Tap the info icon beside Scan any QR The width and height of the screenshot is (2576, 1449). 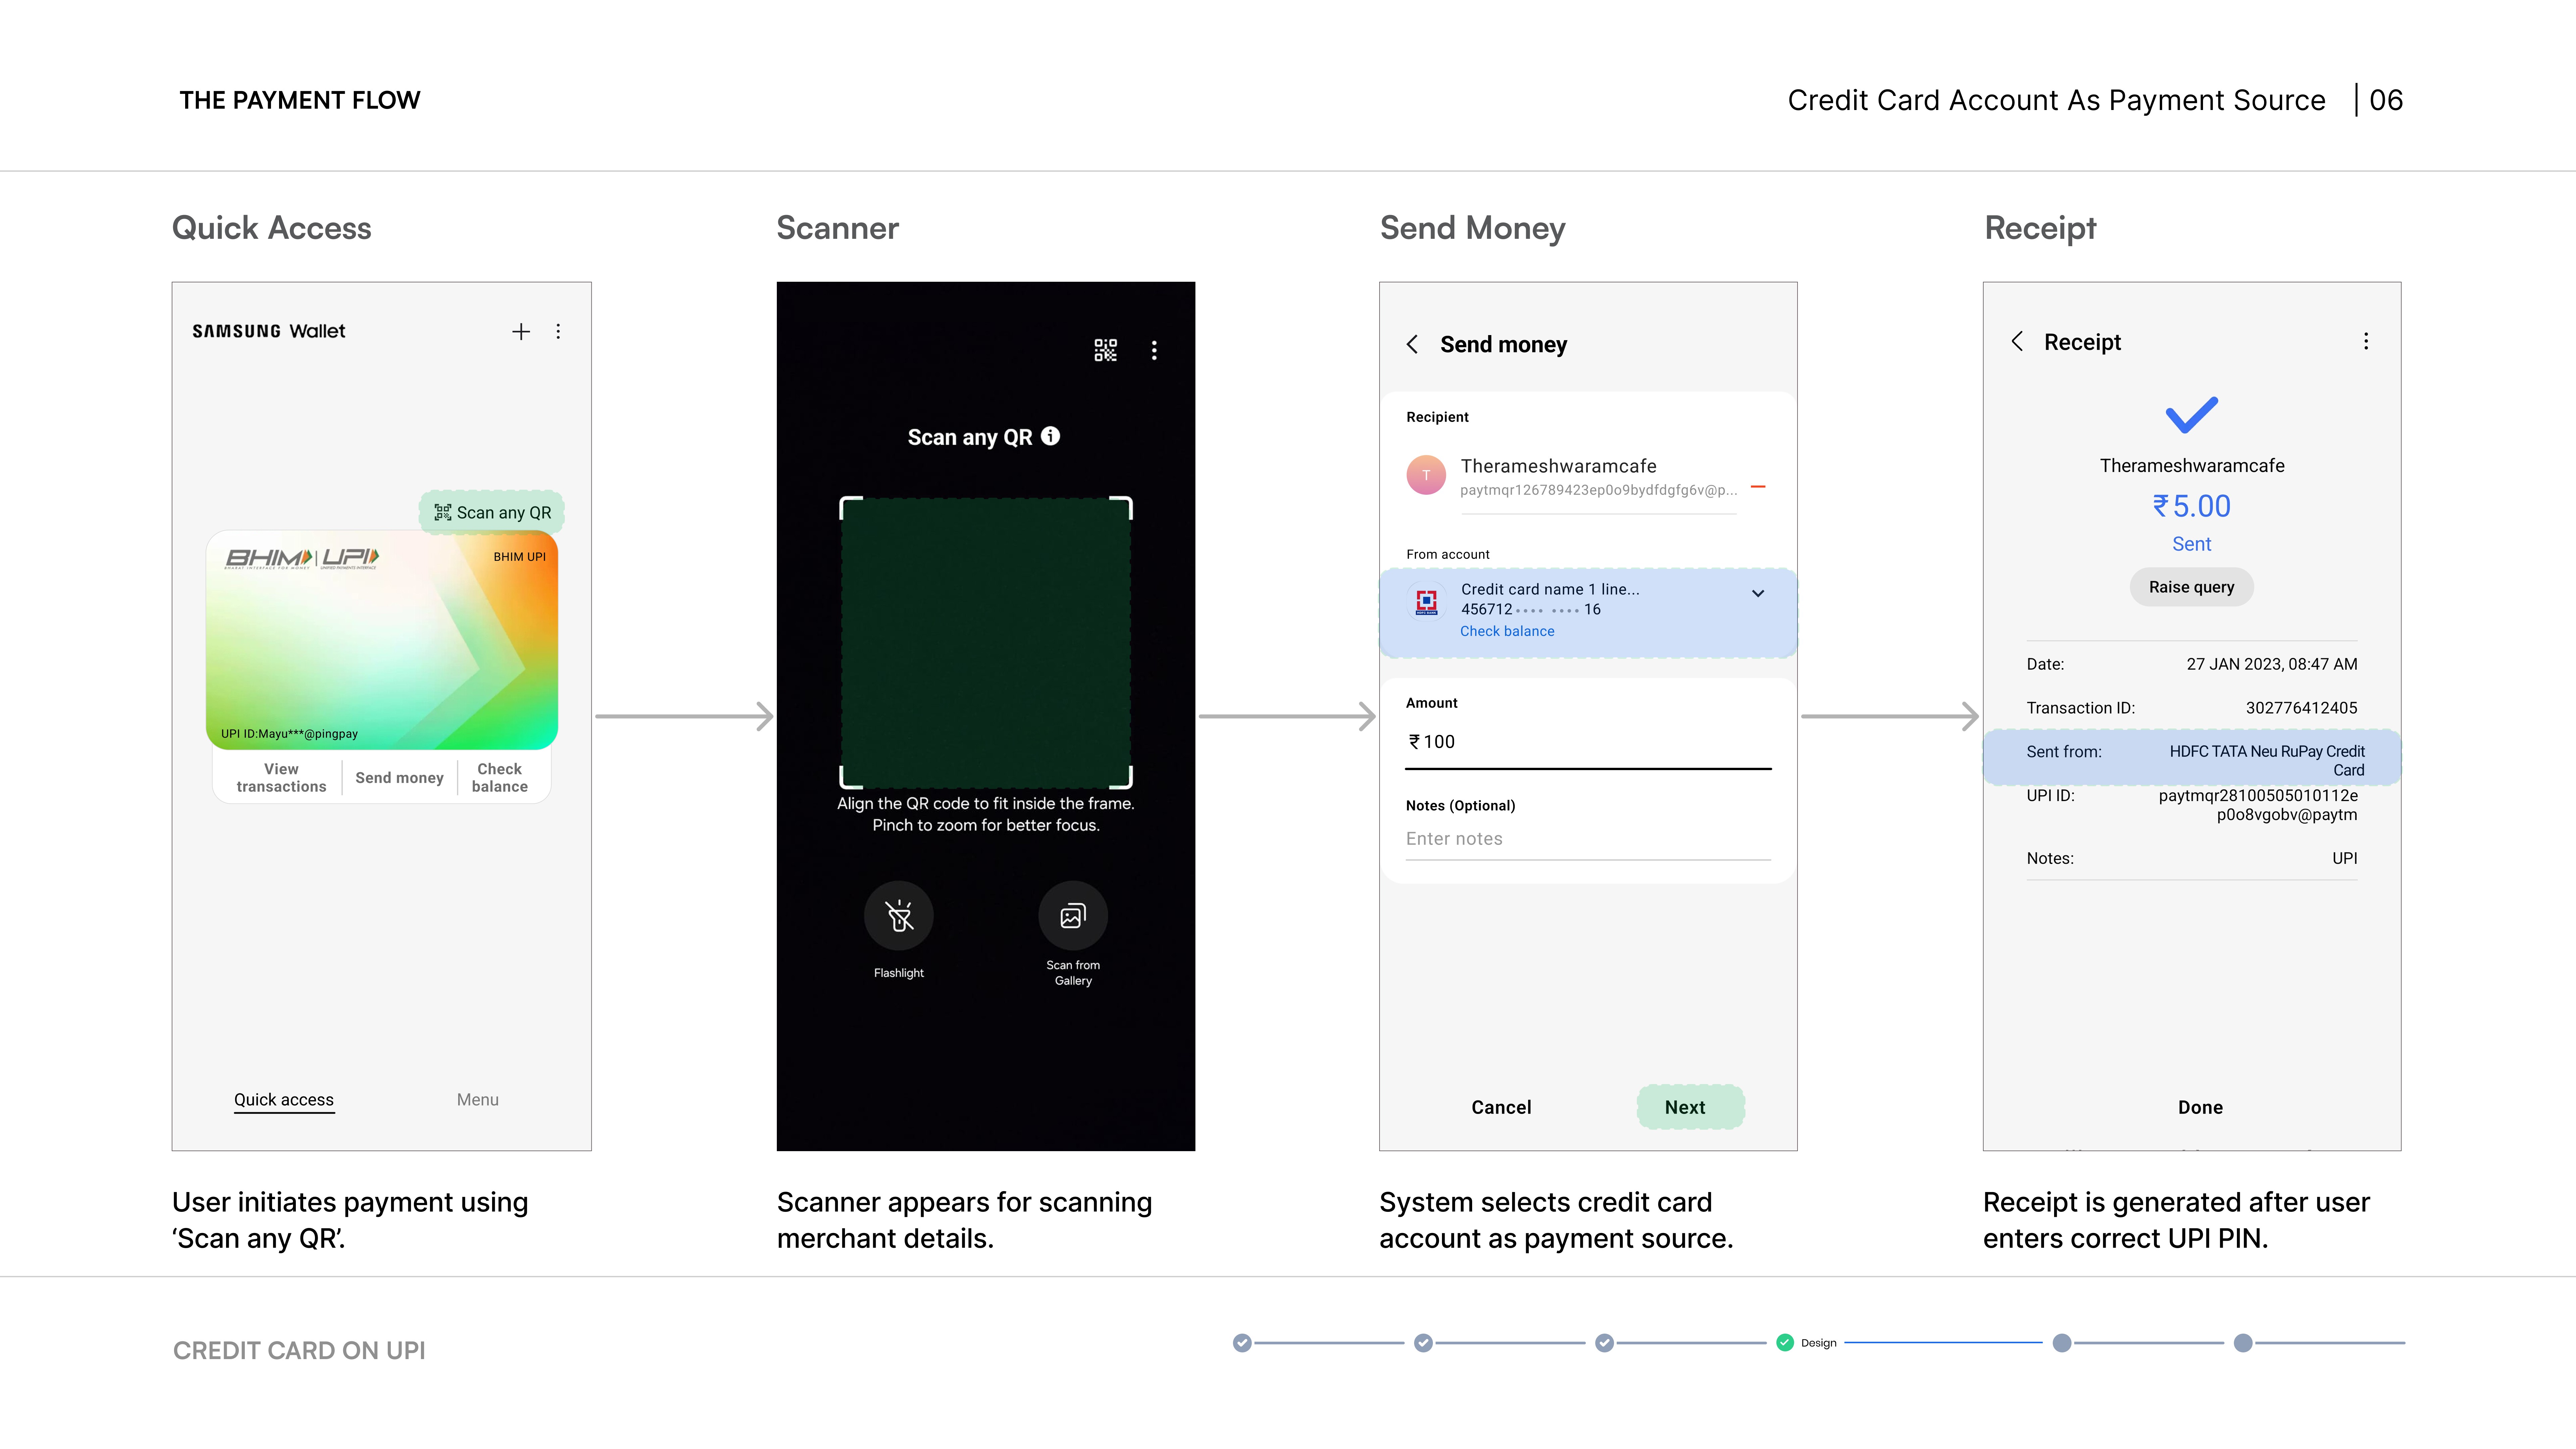coord(1050,436)
